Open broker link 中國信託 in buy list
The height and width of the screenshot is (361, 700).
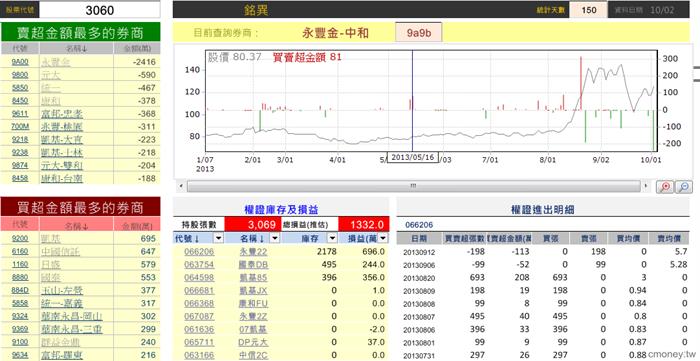[60, 252]
